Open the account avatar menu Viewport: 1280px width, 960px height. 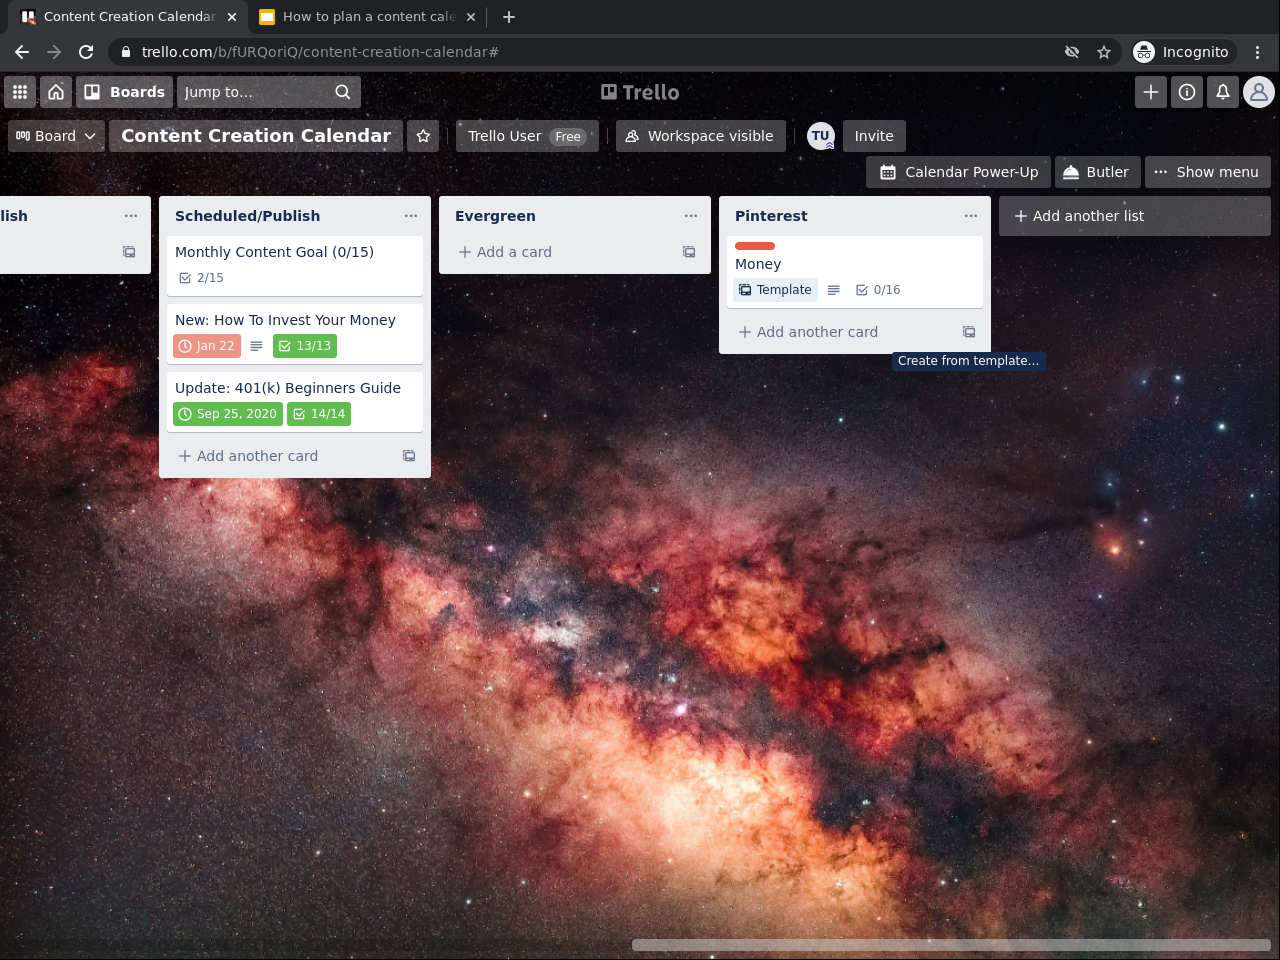(1259, 92)
